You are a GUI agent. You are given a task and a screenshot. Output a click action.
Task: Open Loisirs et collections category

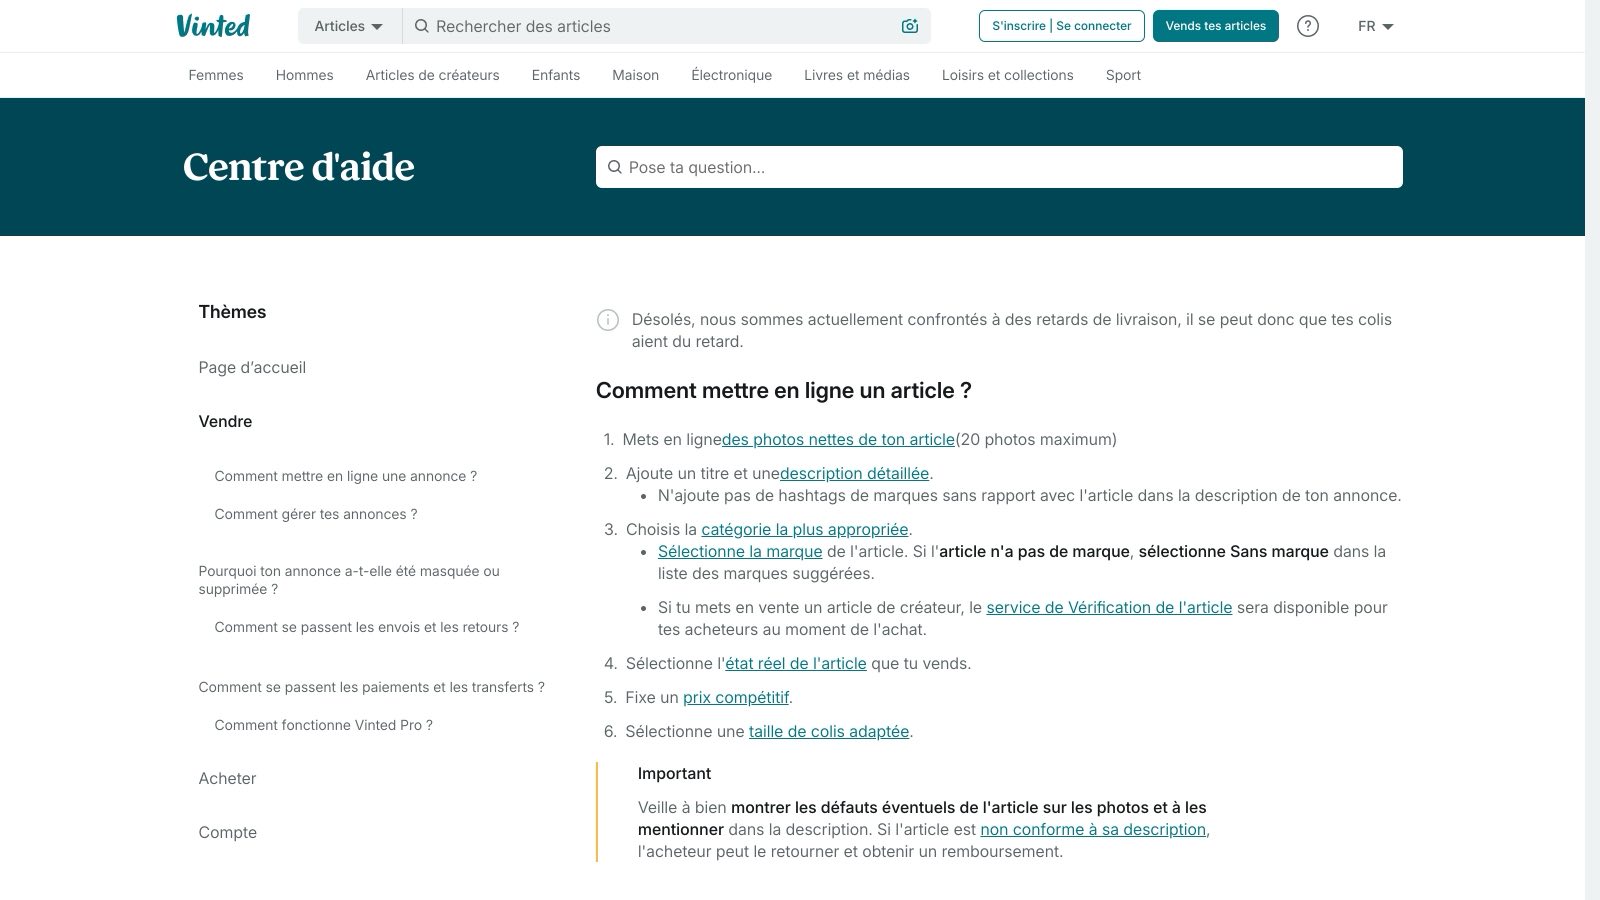[1008, 75]
